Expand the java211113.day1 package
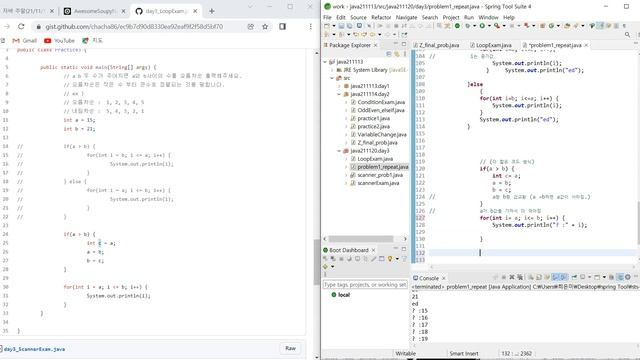This screenshot has width=640, height=360. coord(339,86)
